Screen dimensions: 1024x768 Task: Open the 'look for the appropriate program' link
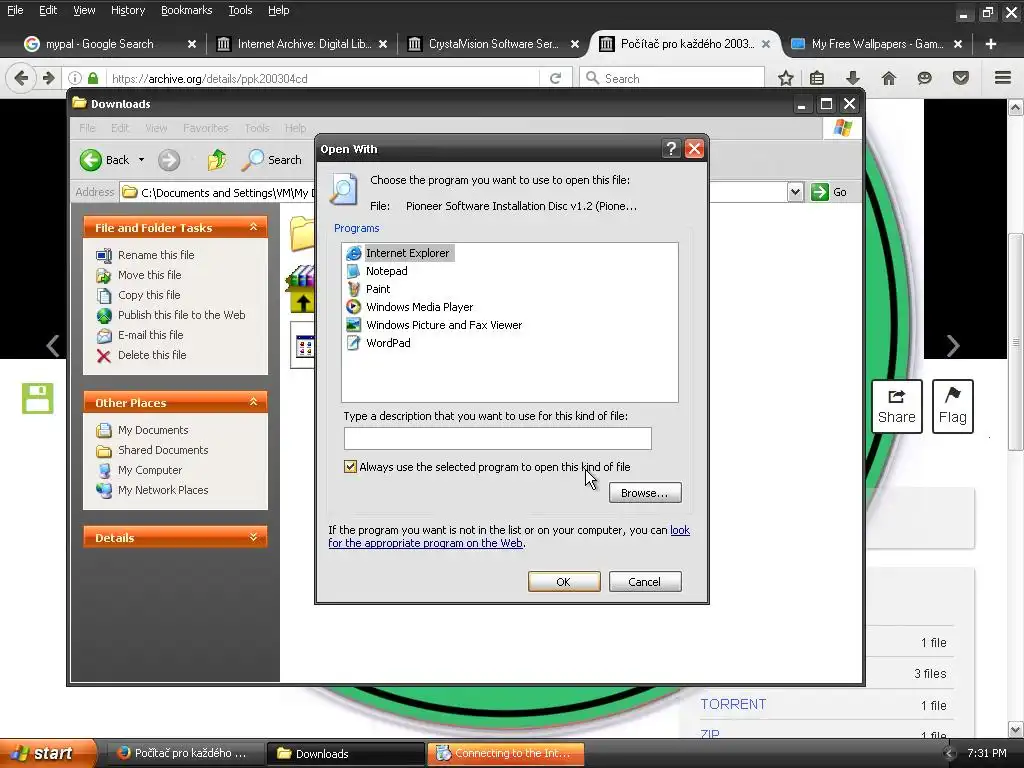click(x=509, y=537)
